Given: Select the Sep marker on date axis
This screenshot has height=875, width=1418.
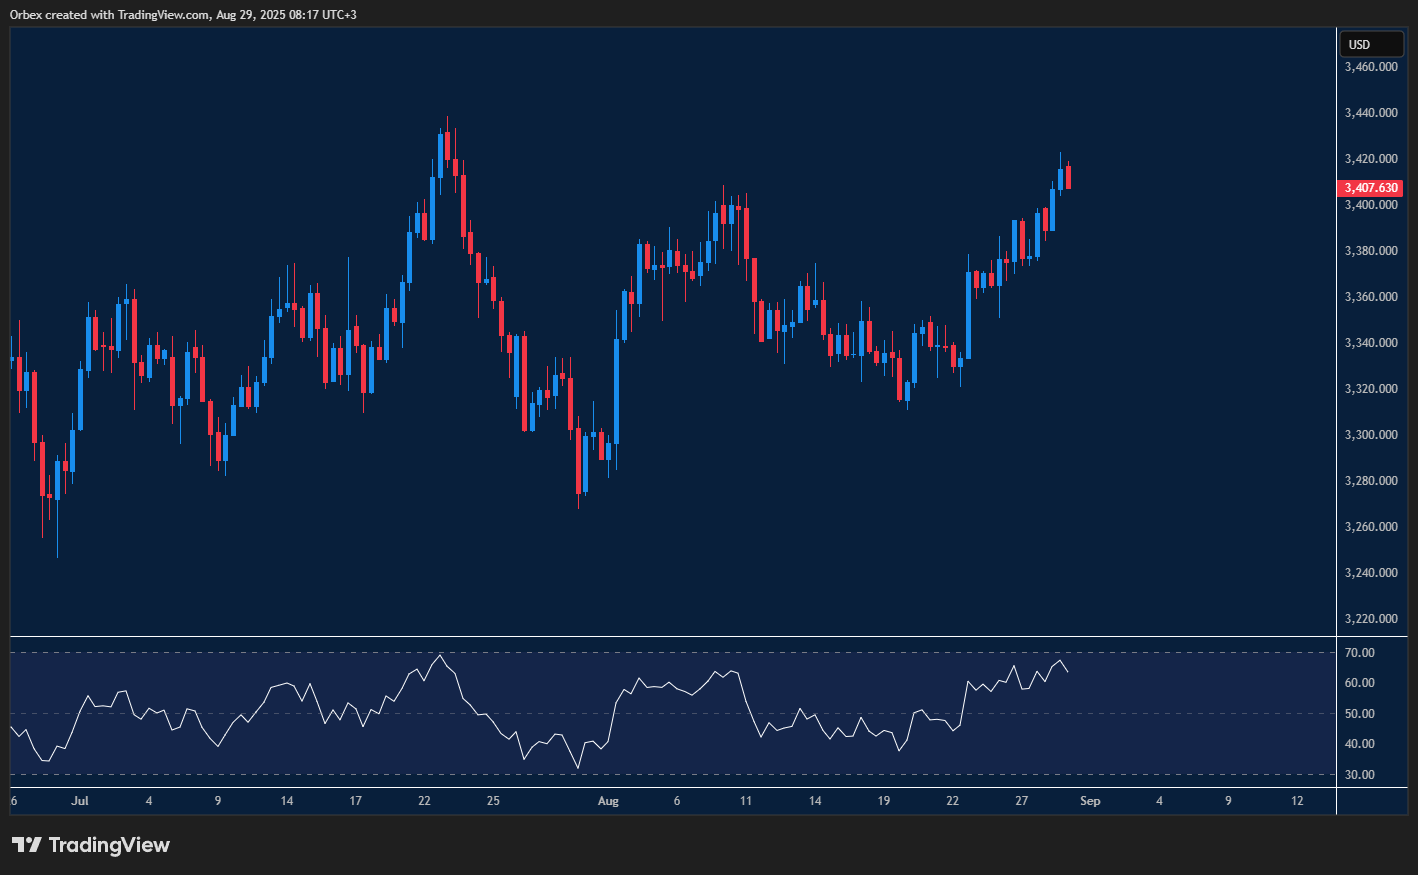Looking at the screenshot, I should 1090,801.
